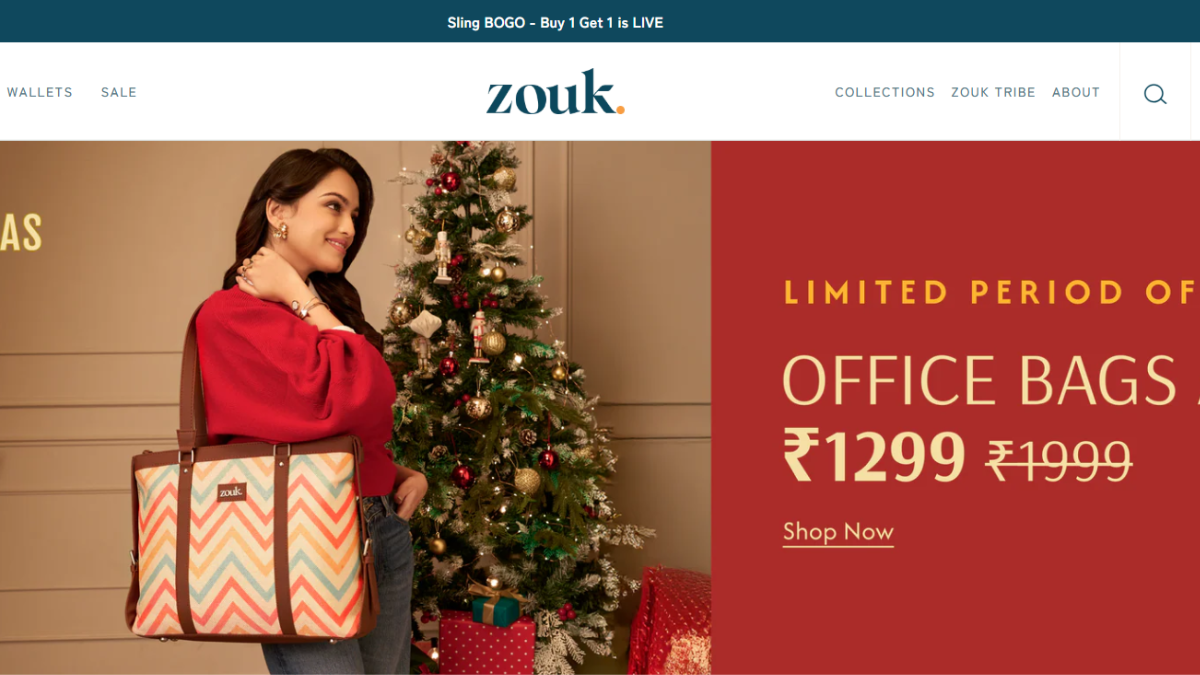Click the OFFICE BAGS banner heading
This screenshot has width=1200, height=675.
click(990, 380)
